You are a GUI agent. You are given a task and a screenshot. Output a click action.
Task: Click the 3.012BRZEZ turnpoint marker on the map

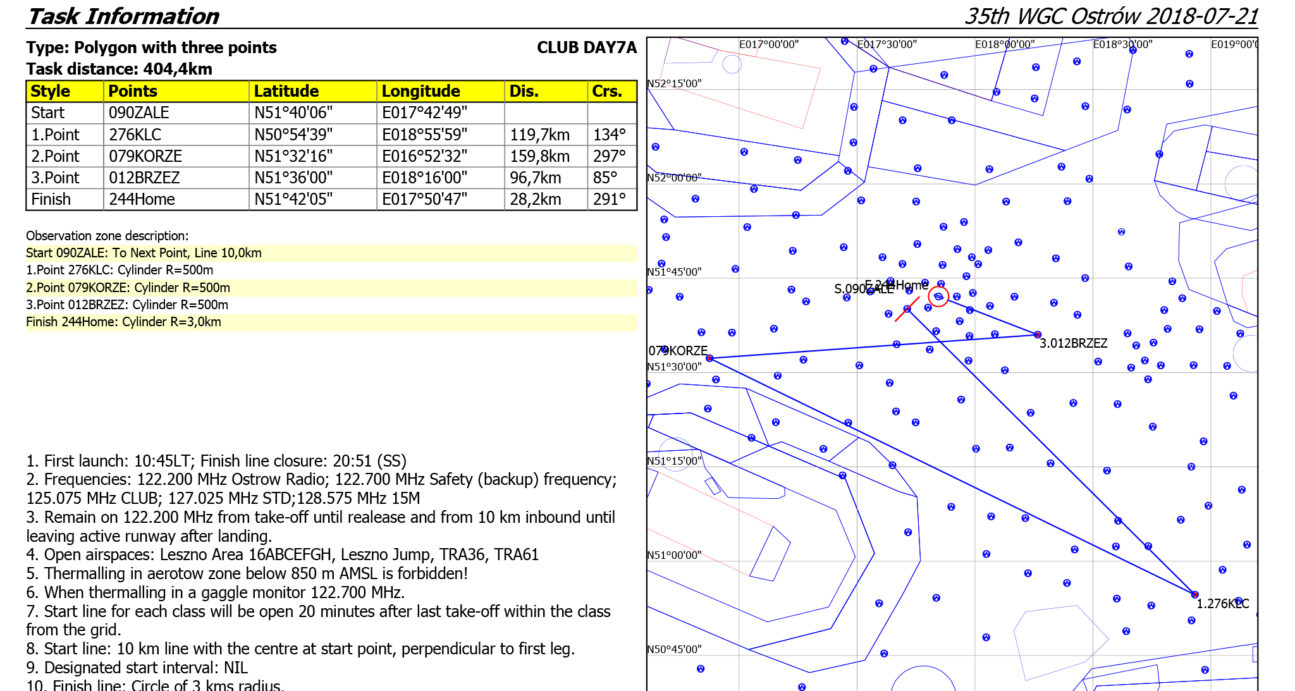pyautogui.click(x=1038, y=334)
